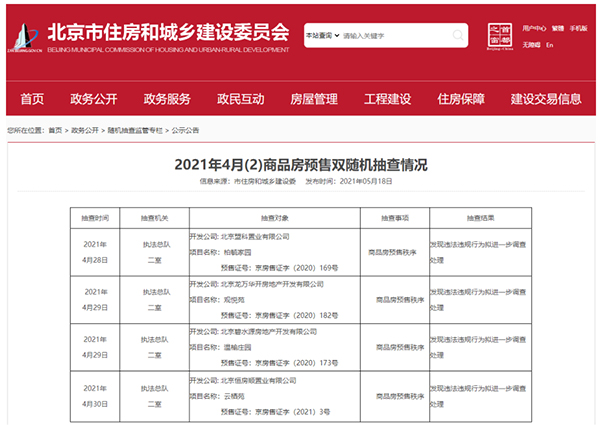Go to 首页 in the navigation bar
This screenshot has height=426, width=600.
(32, 99)
